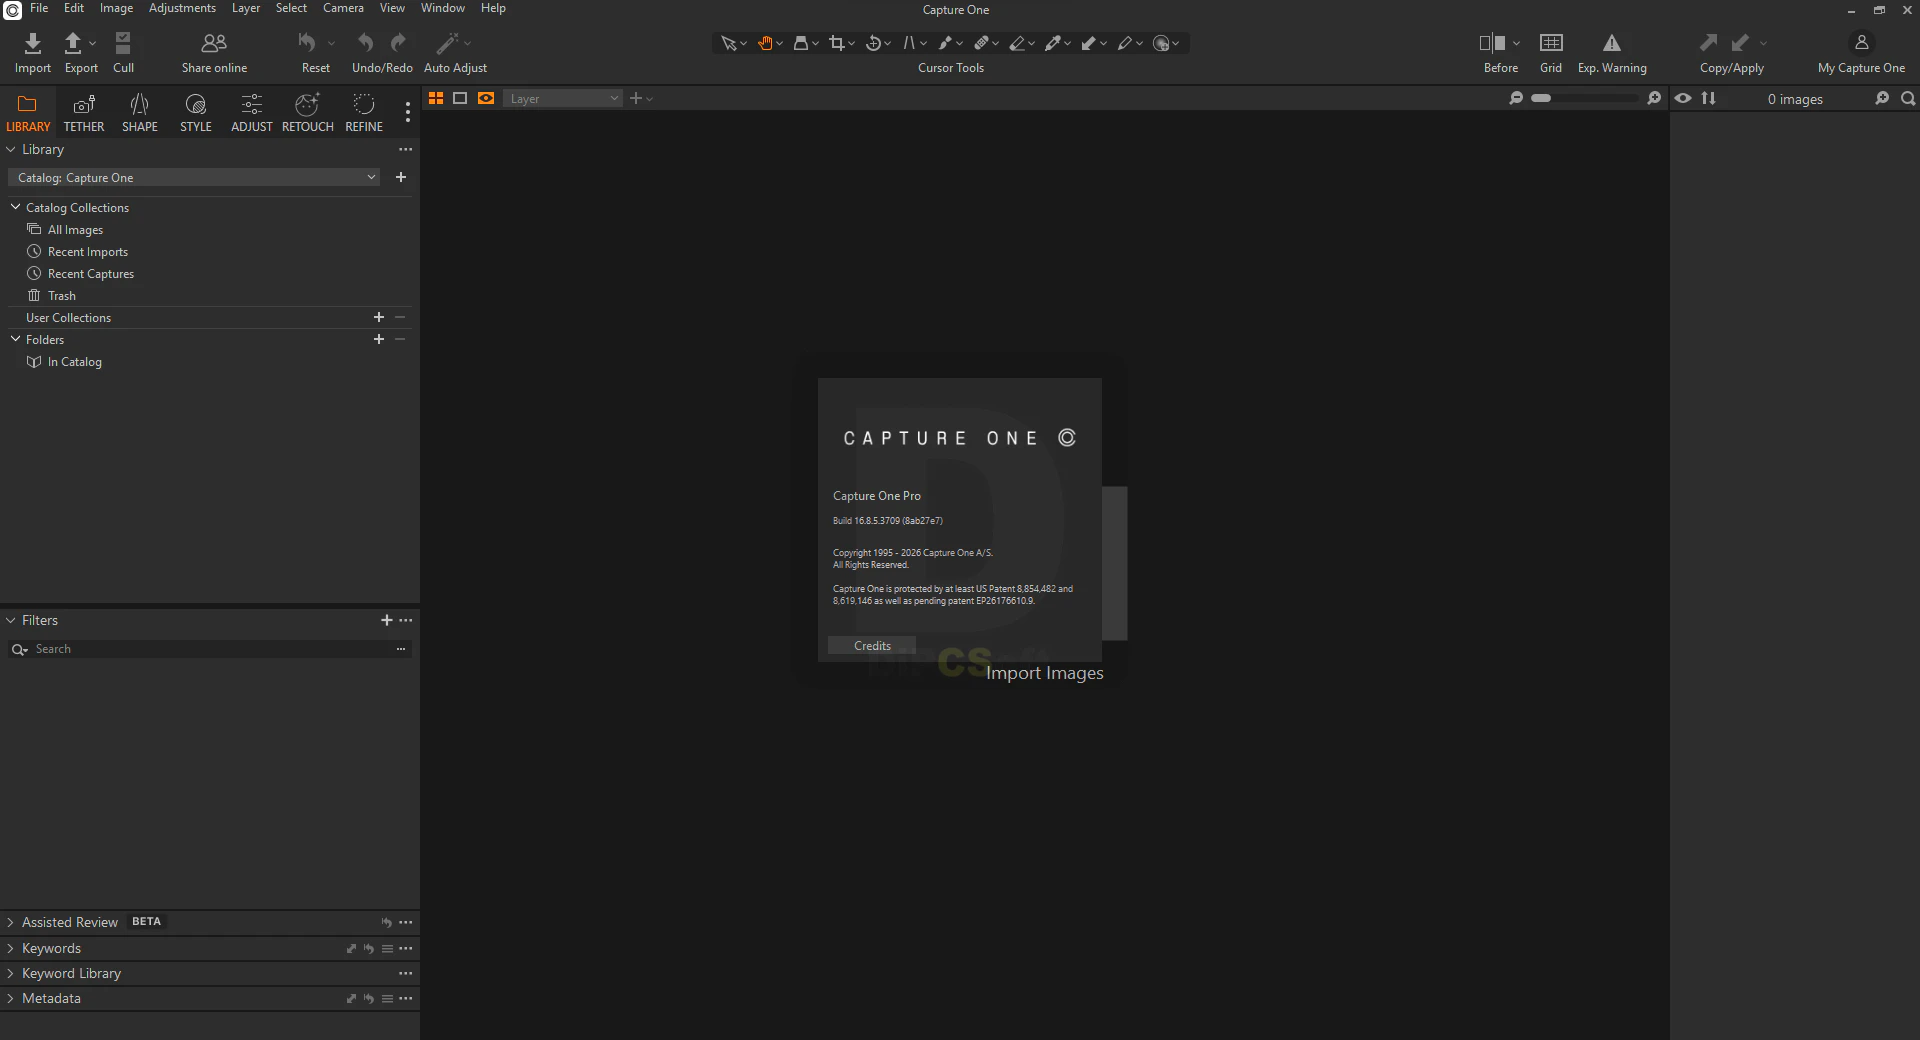Collapse the Catalog Collections group
Screen dimensions: 1920x1040
click(16, 207)
